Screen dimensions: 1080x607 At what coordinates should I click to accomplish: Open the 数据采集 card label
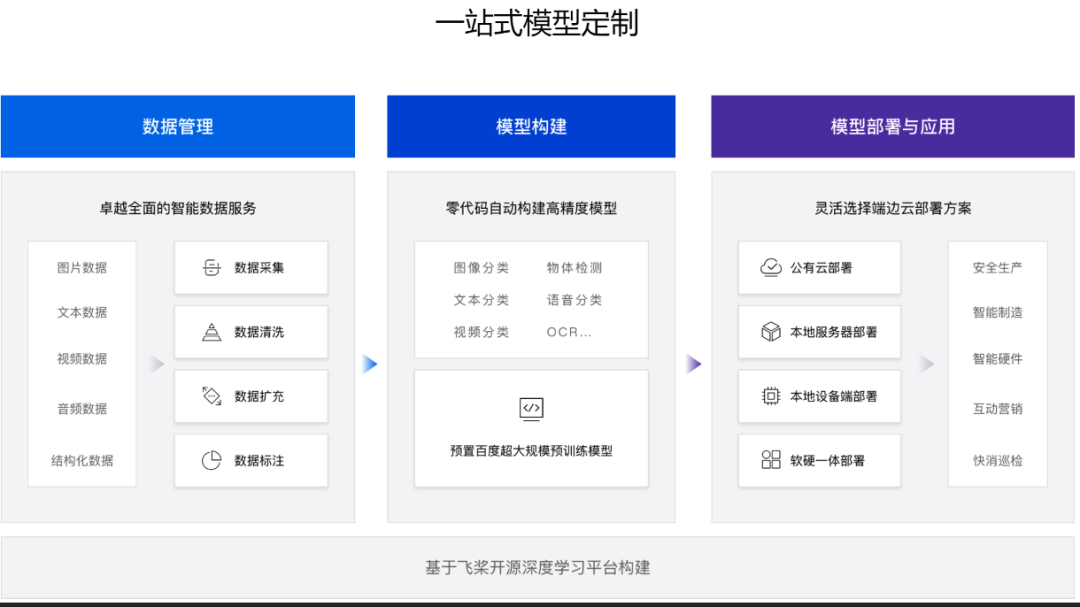click(x=259, y=268)
